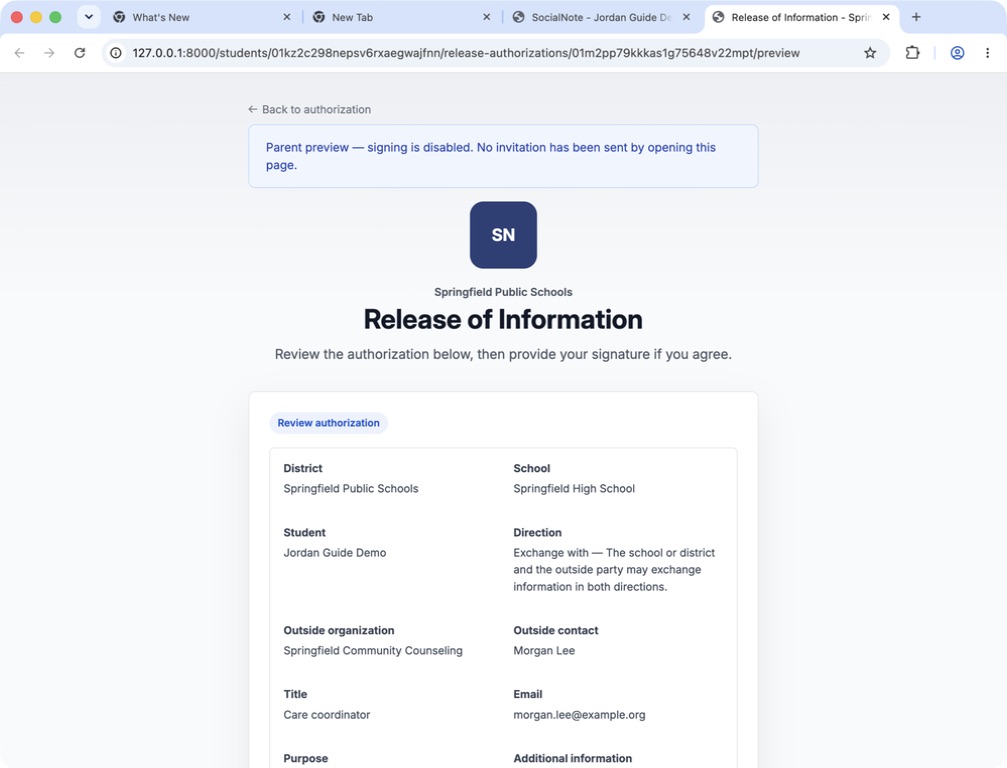Click the macOS yellow minimize window button
Screen dimensions: 1007x768
[x=36, y=17]
